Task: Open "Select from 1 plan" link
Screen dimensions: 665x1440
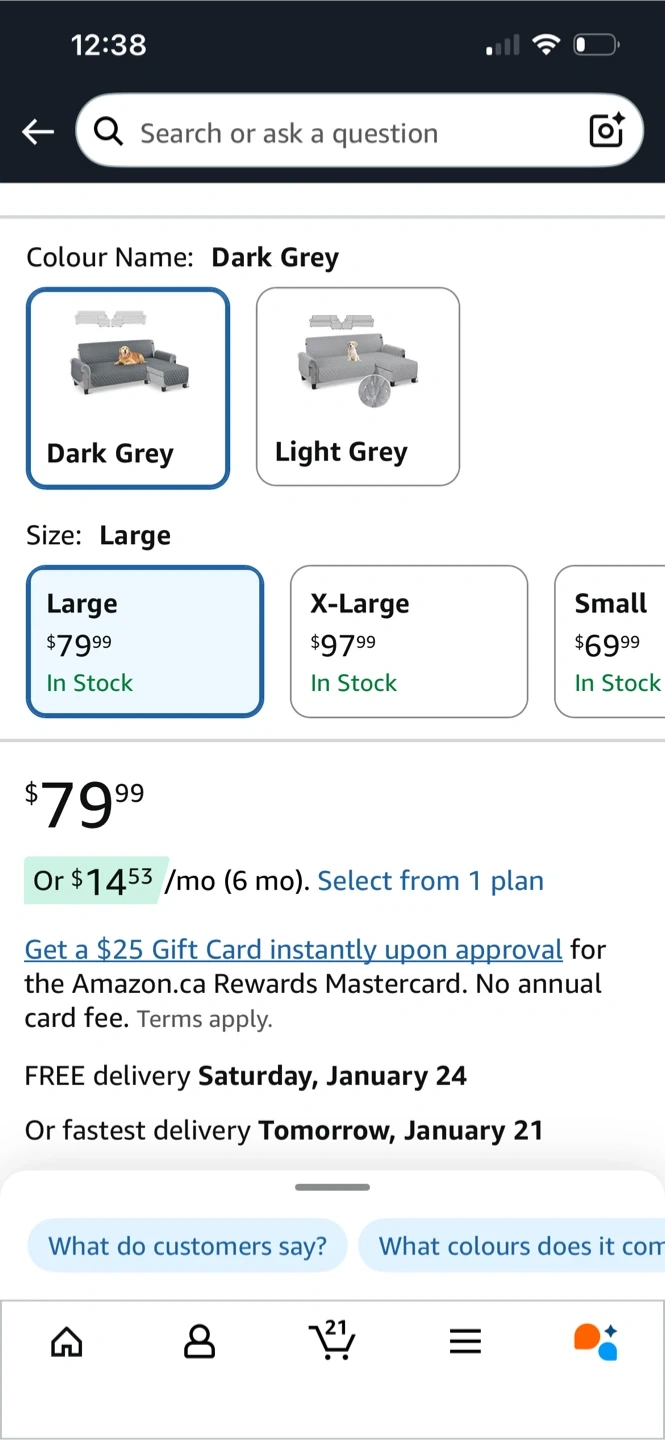Action: tap(430, 881)
